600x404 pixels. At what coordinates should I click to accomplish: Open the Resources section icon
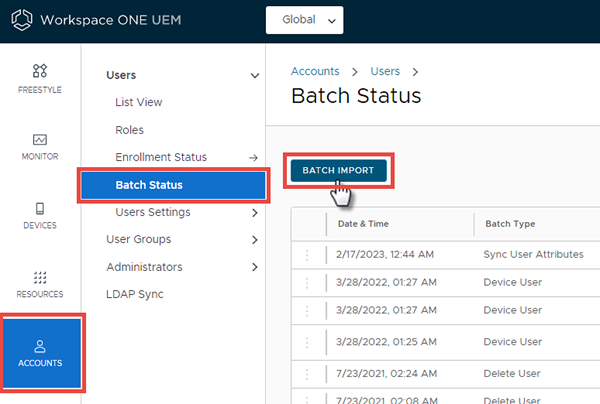pos(40,277)
